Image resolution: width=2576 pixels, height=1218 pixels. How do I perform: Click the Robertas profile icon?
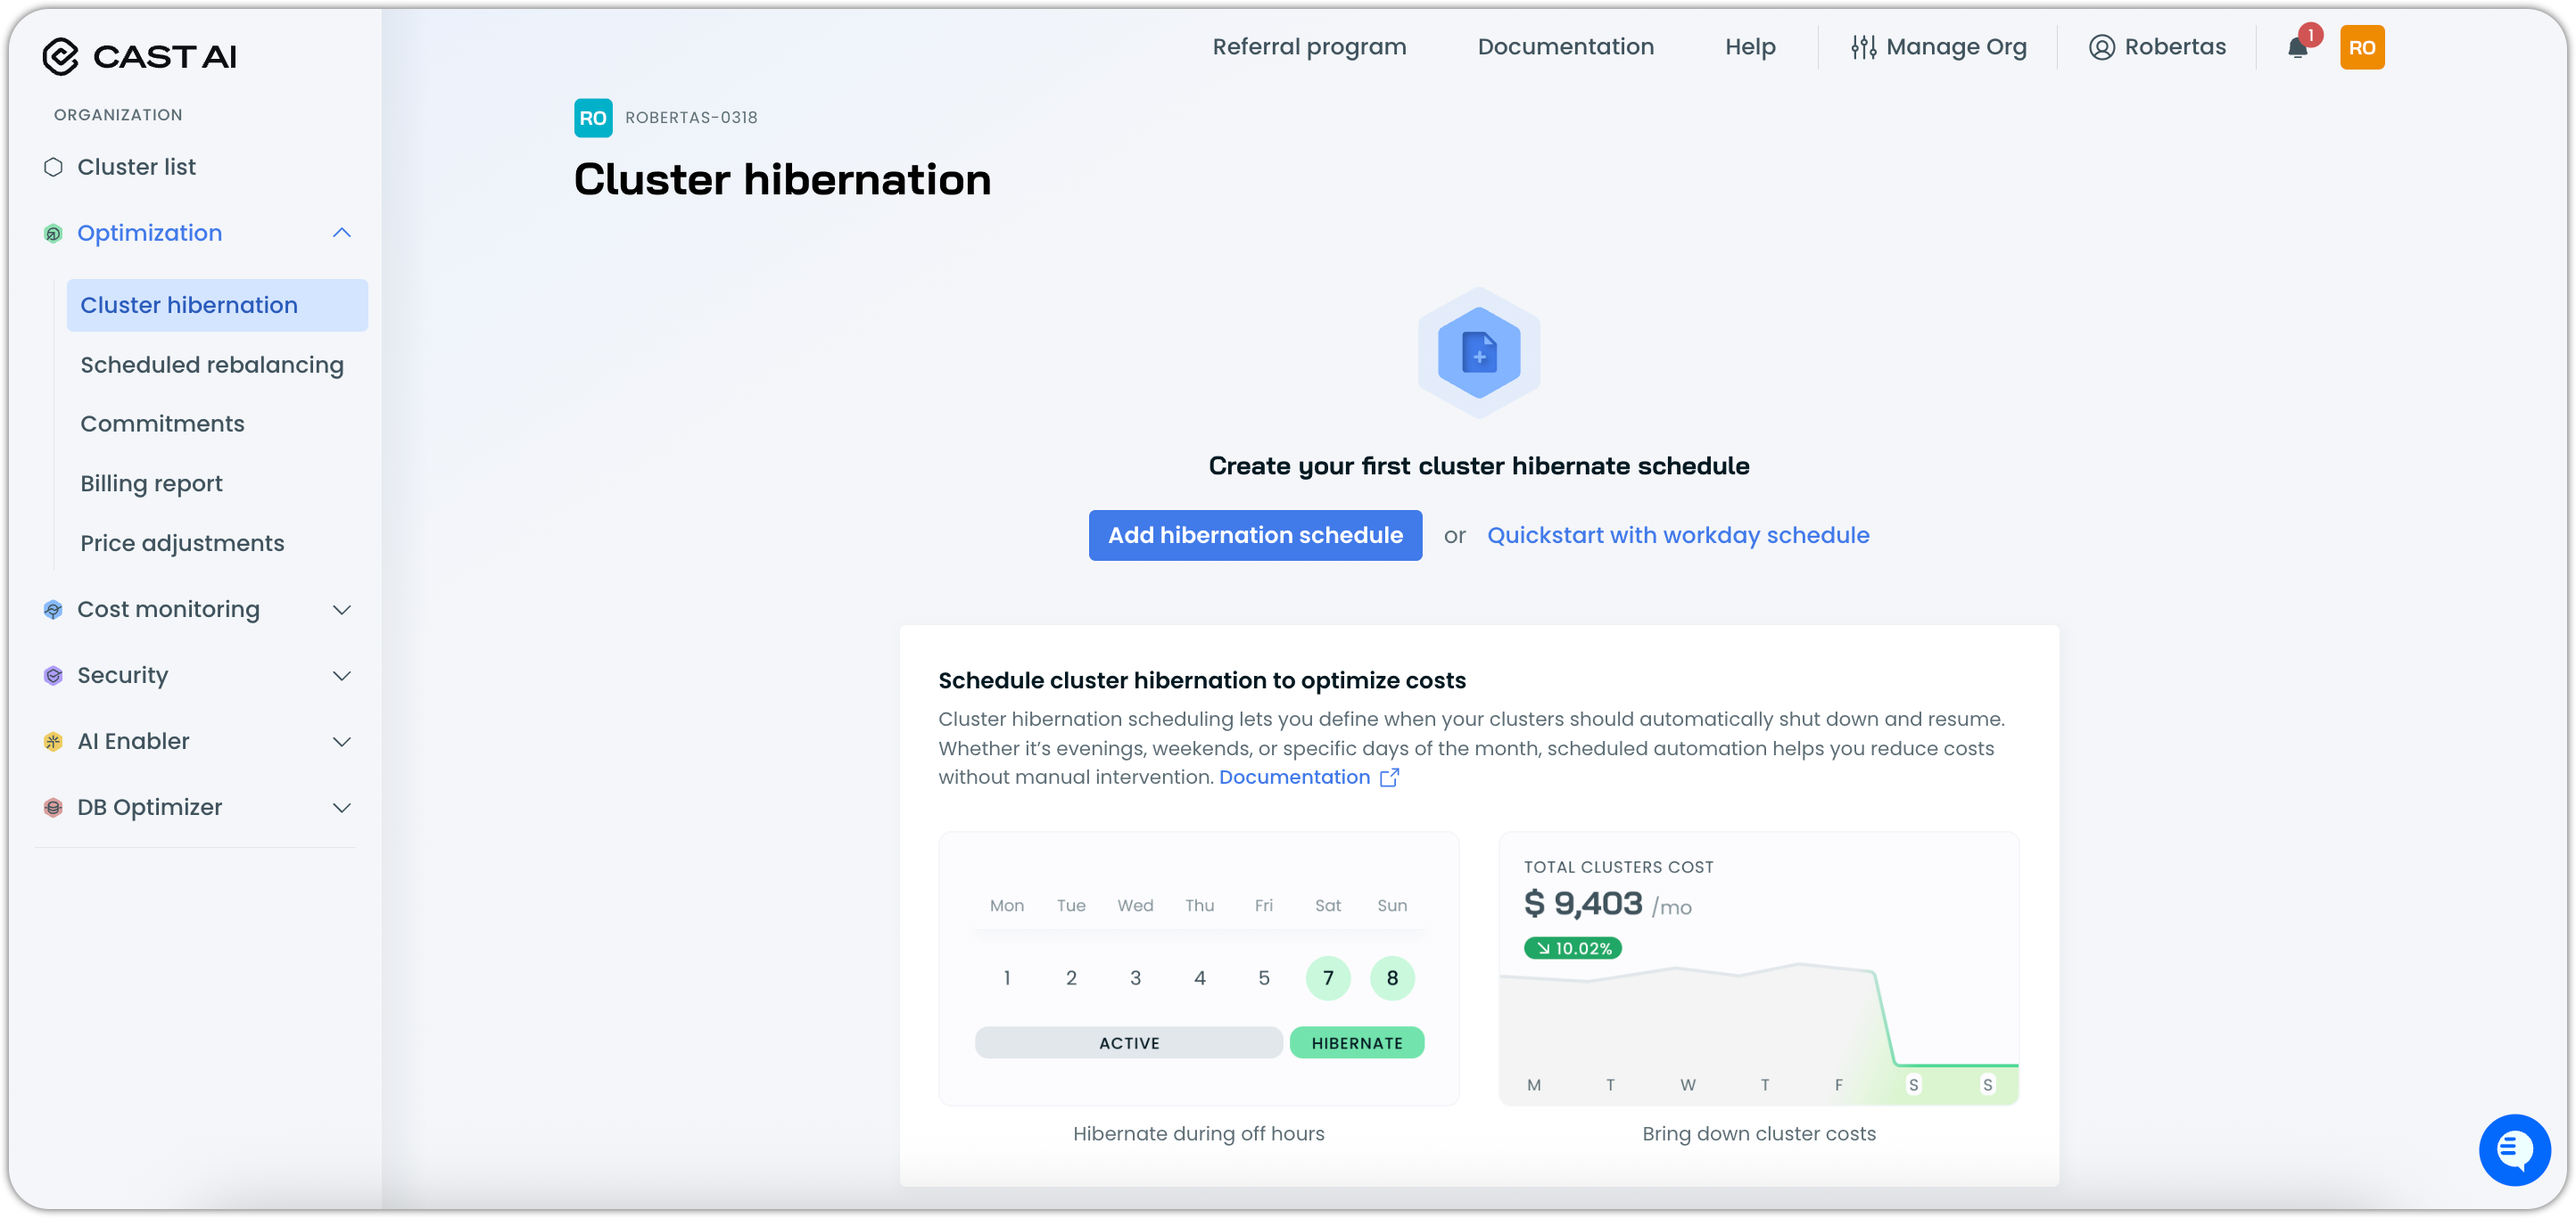[2101, 47]
